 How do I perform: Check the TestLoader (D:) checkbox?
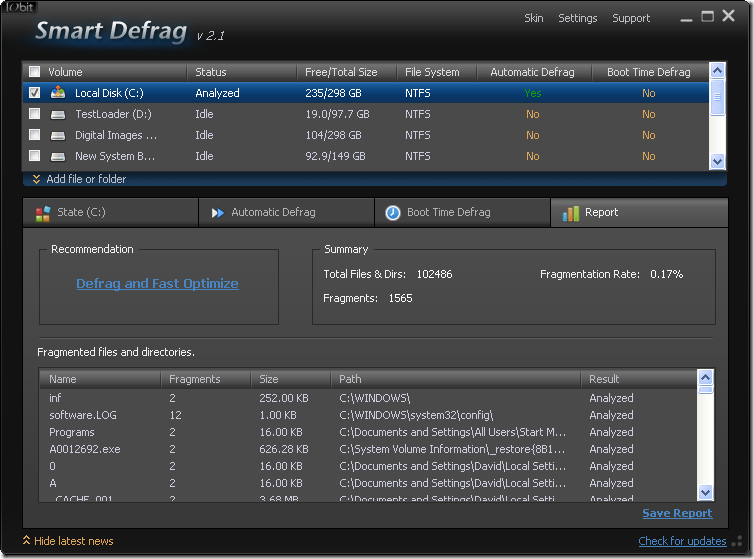tap(35, 114)
